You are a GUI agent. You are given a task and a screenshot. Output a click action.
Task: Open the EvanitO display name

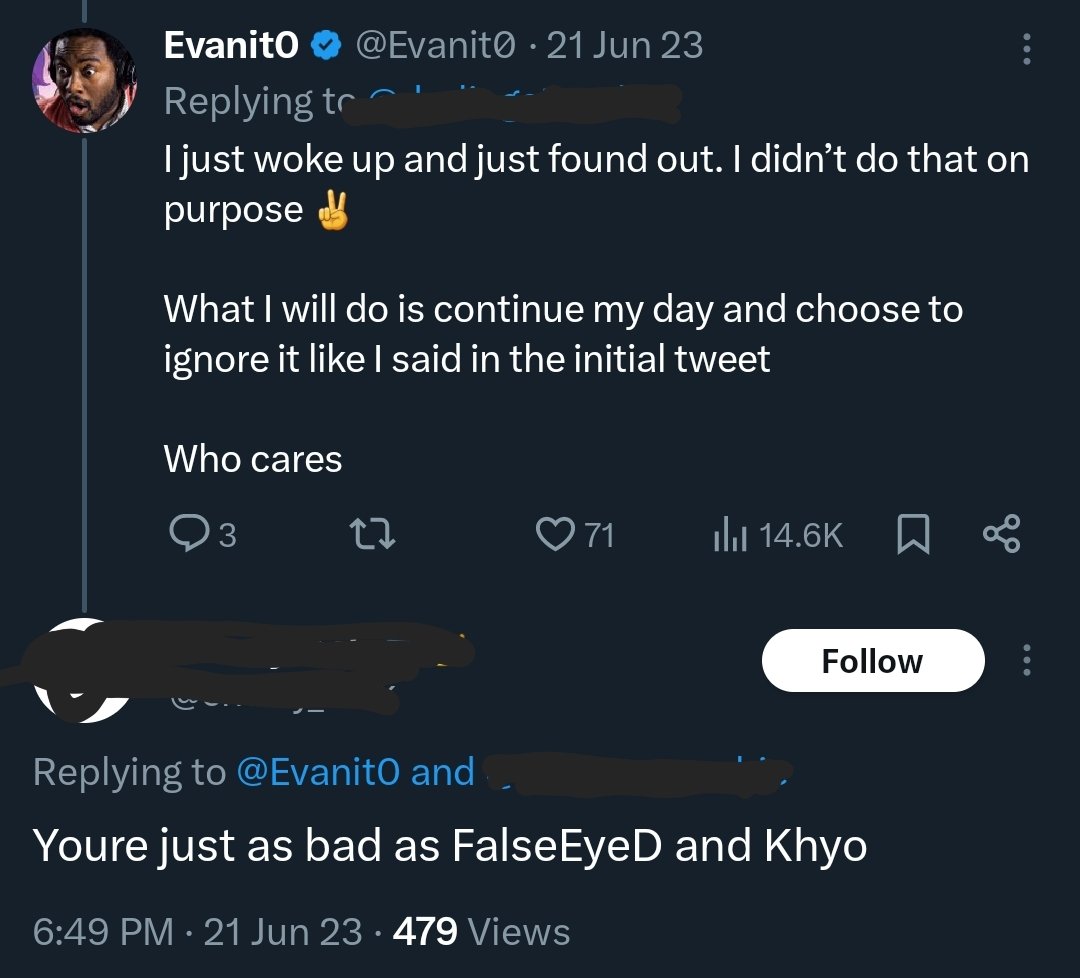pos(231,45)
